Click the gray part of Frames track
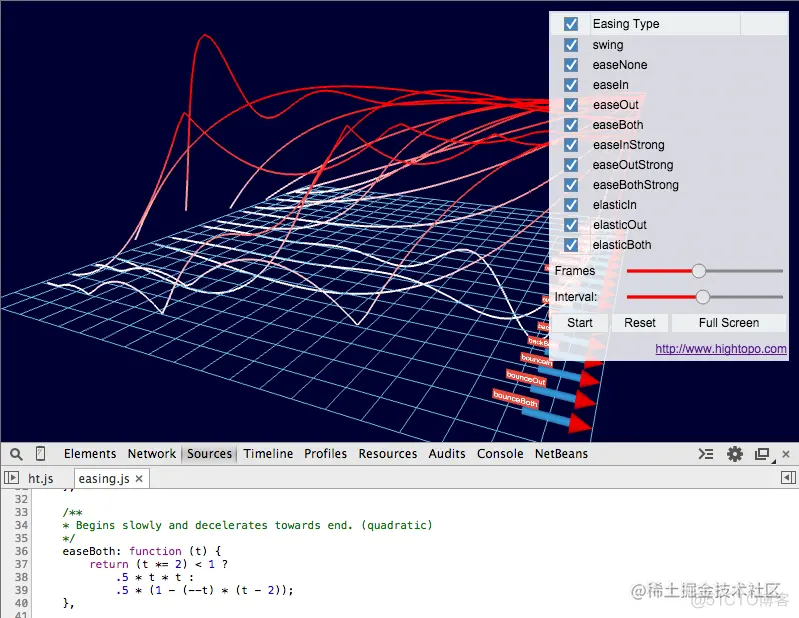Screen dimensions: 799x618 click(x=744, y=271)
